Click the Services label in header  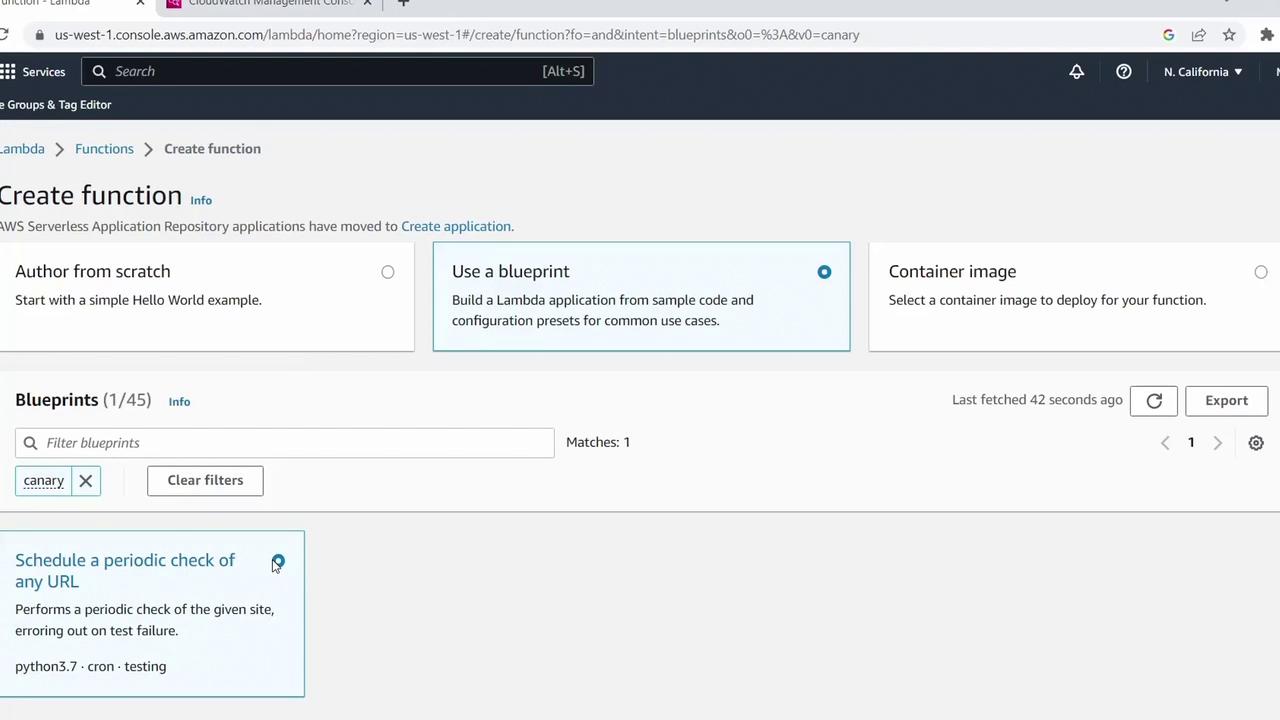(x=44, y=72)
